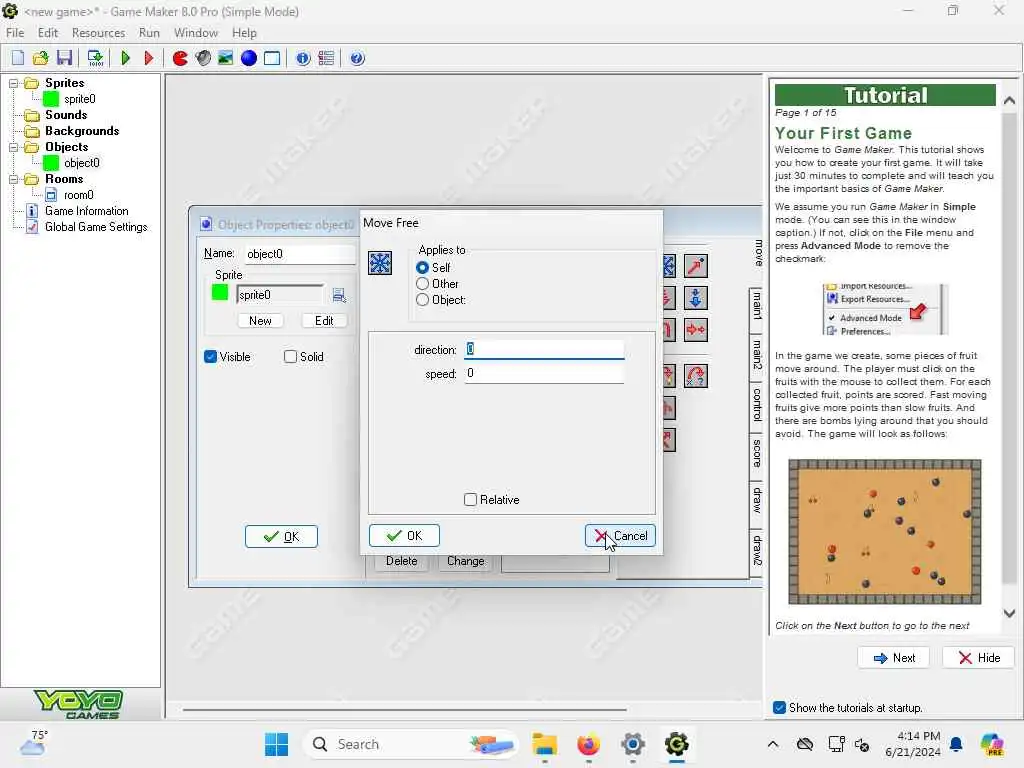Viewport: 1024px width, 768px height.
Task: Toggle Show the tutorials at startup
Action: [x=779, y=708]
